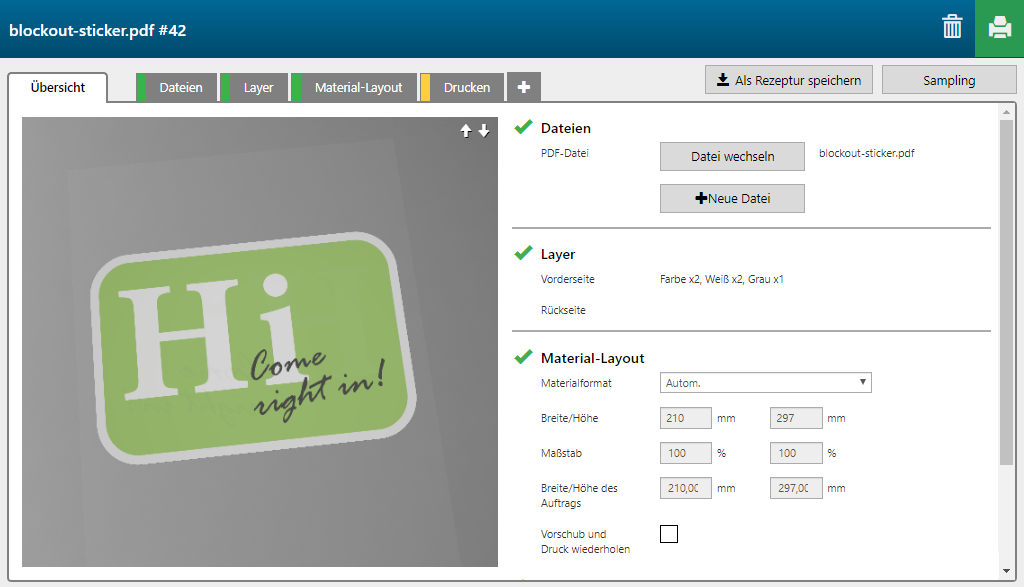
Task: Click the Neue Datei button
Action: (x=732, y=198)
